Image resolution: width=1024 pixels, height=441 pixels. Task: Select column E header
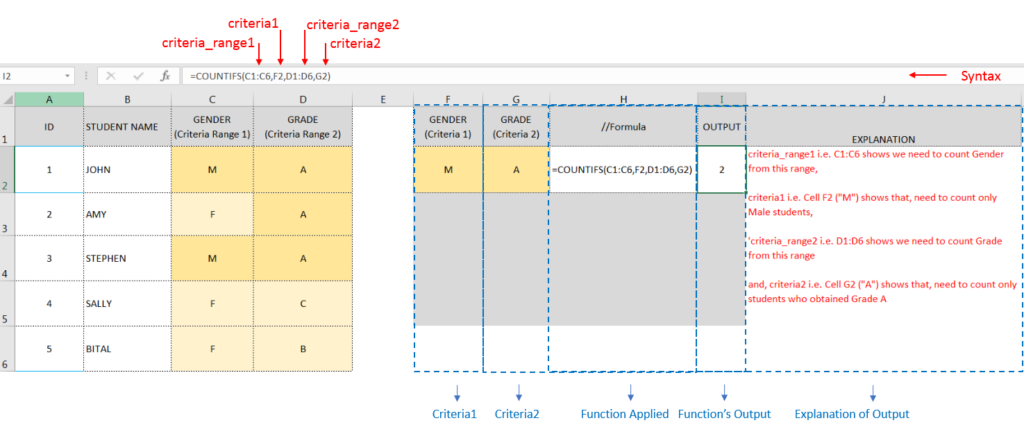click(x=383, y=99)
